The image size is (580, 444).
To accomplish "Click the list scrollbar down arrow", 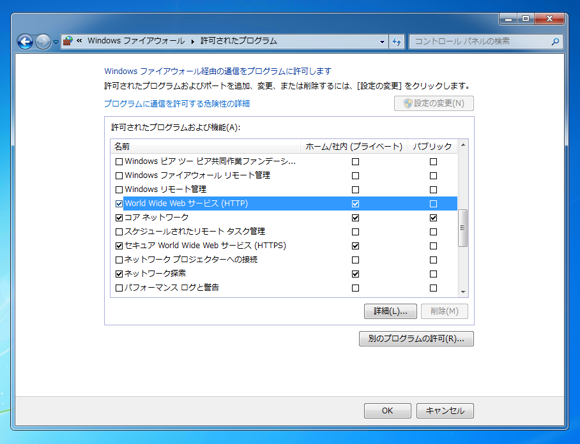I will (x=463, y=292).
